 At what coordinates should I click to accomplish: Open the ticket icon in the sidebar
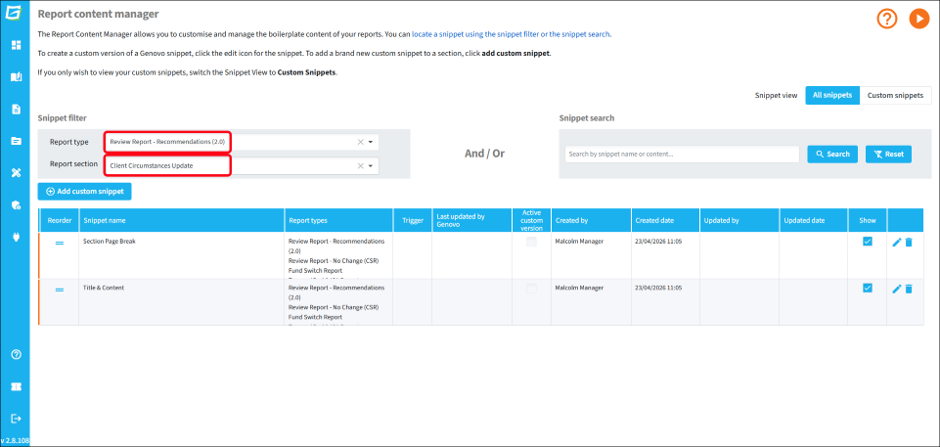[x=16, y=386]
